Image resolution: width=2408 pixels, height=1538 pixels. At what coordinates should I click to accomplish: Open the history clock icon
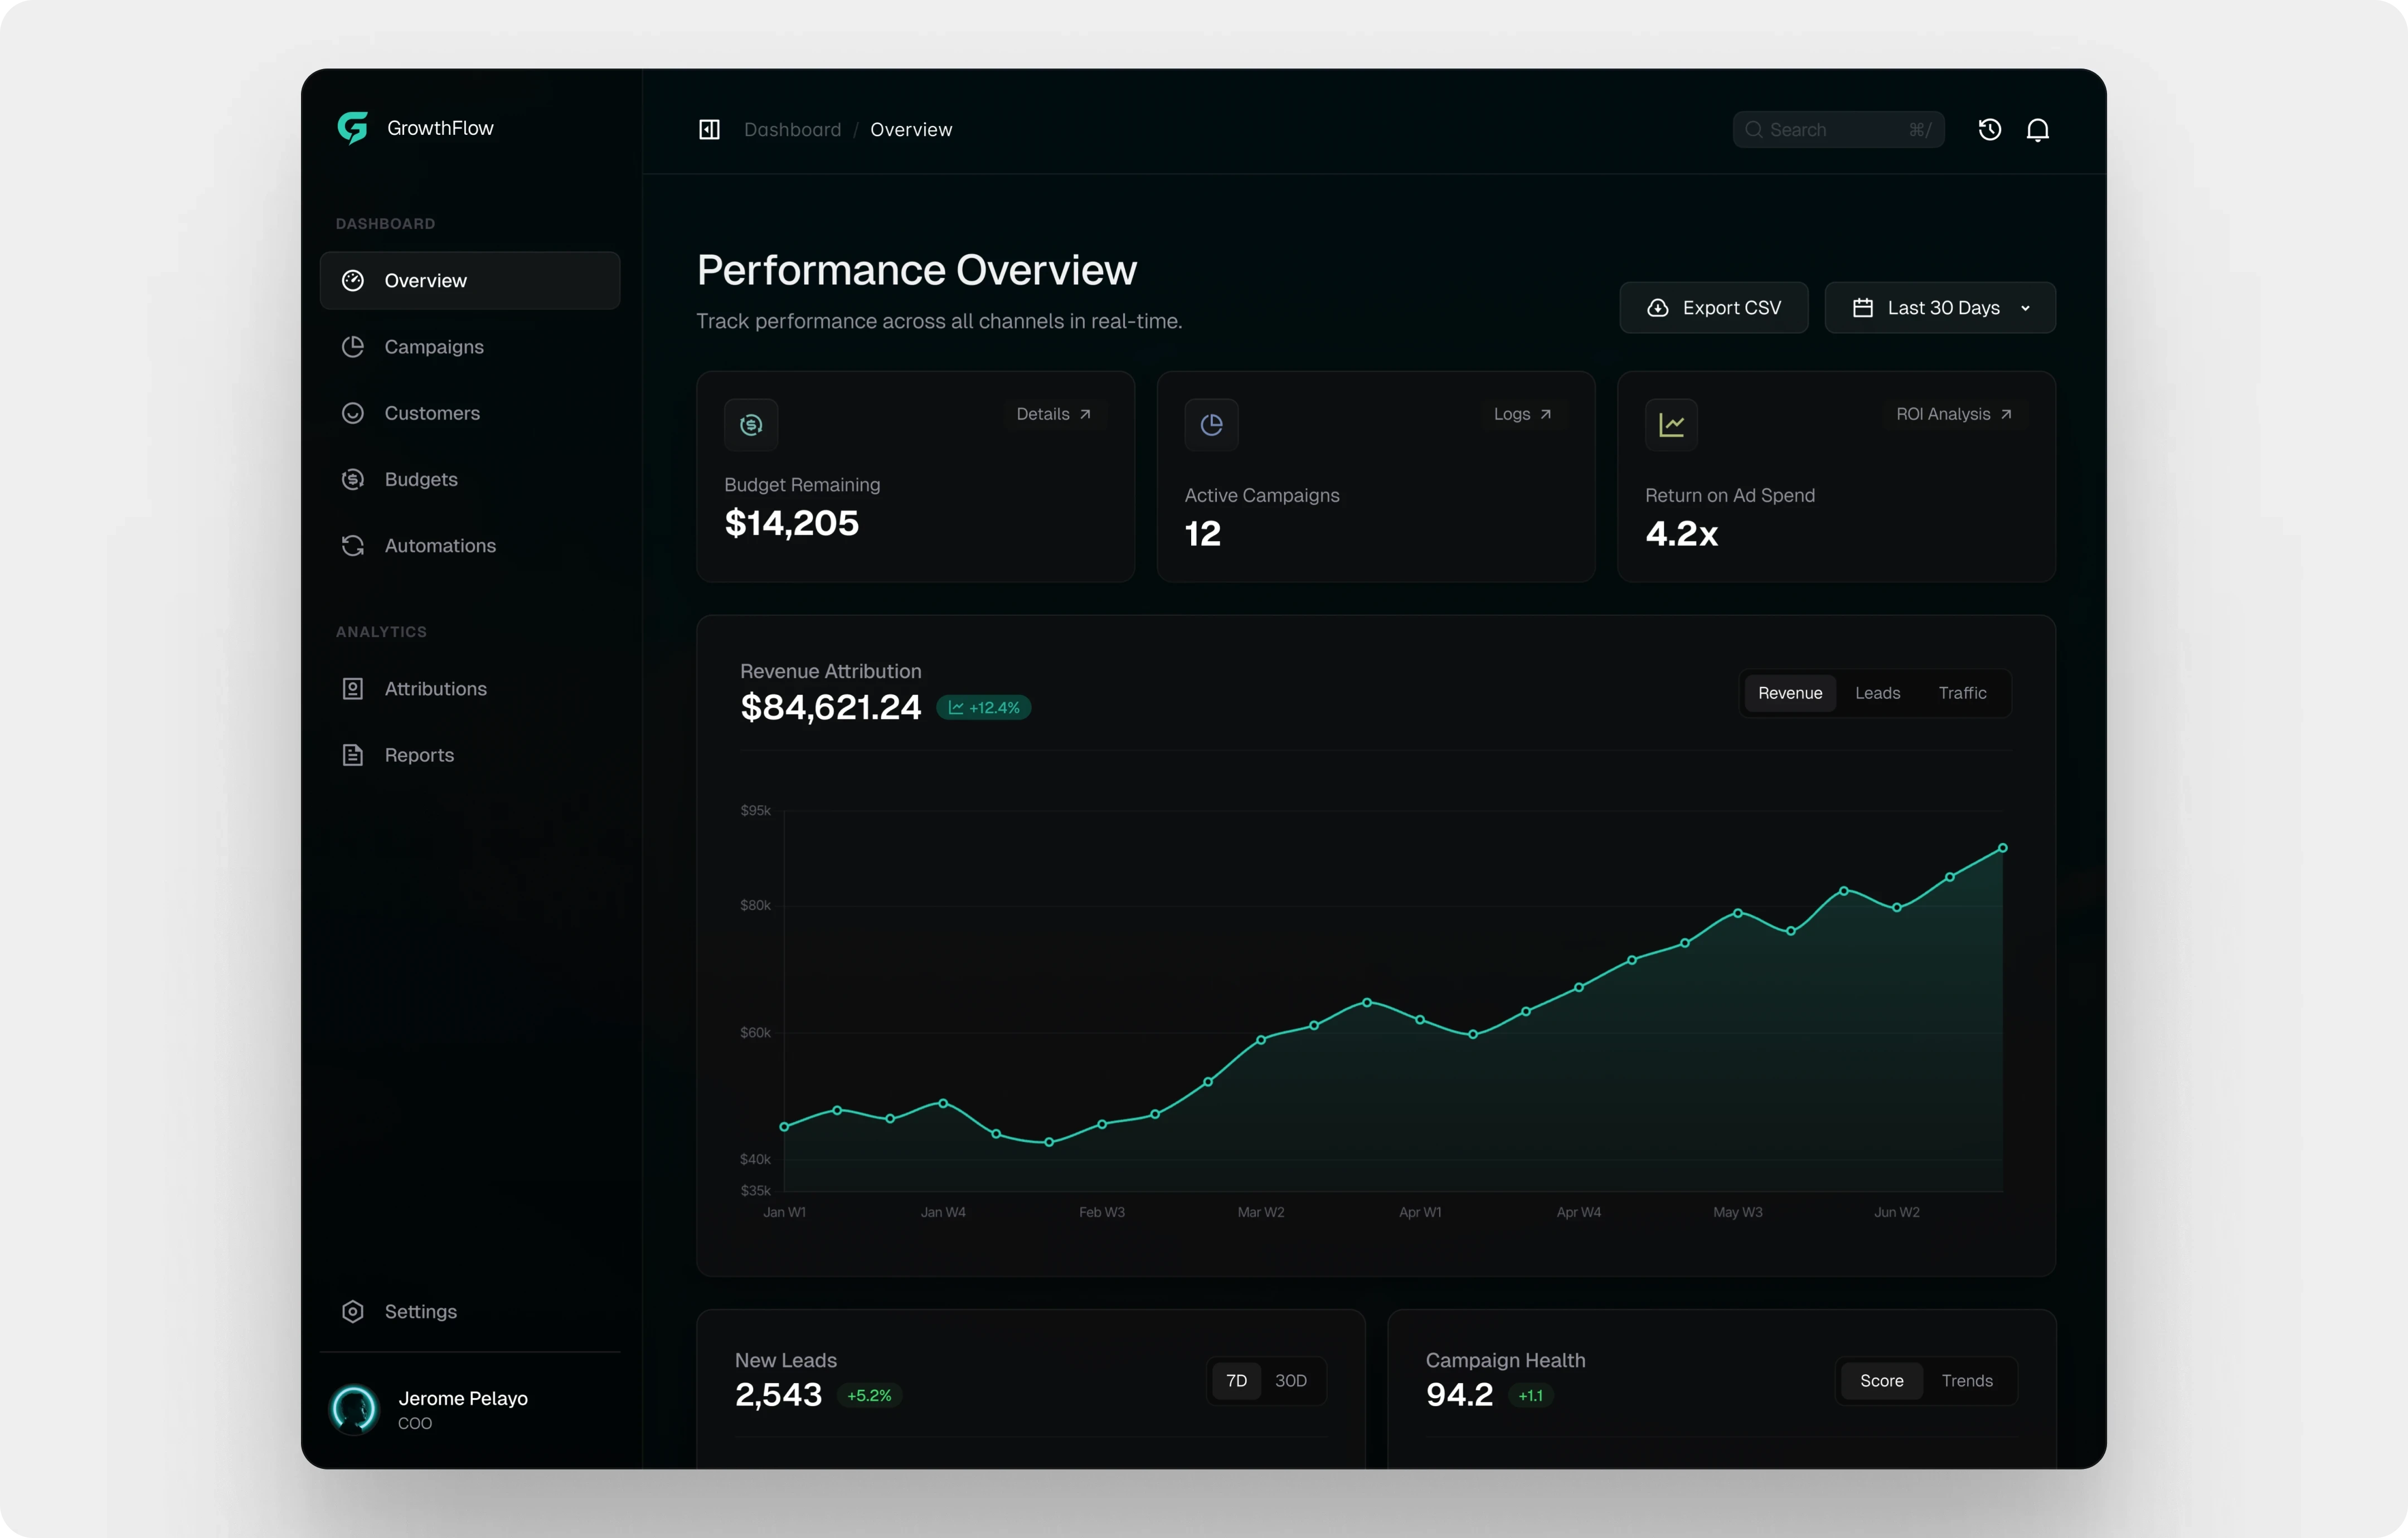click(1989, 130)
